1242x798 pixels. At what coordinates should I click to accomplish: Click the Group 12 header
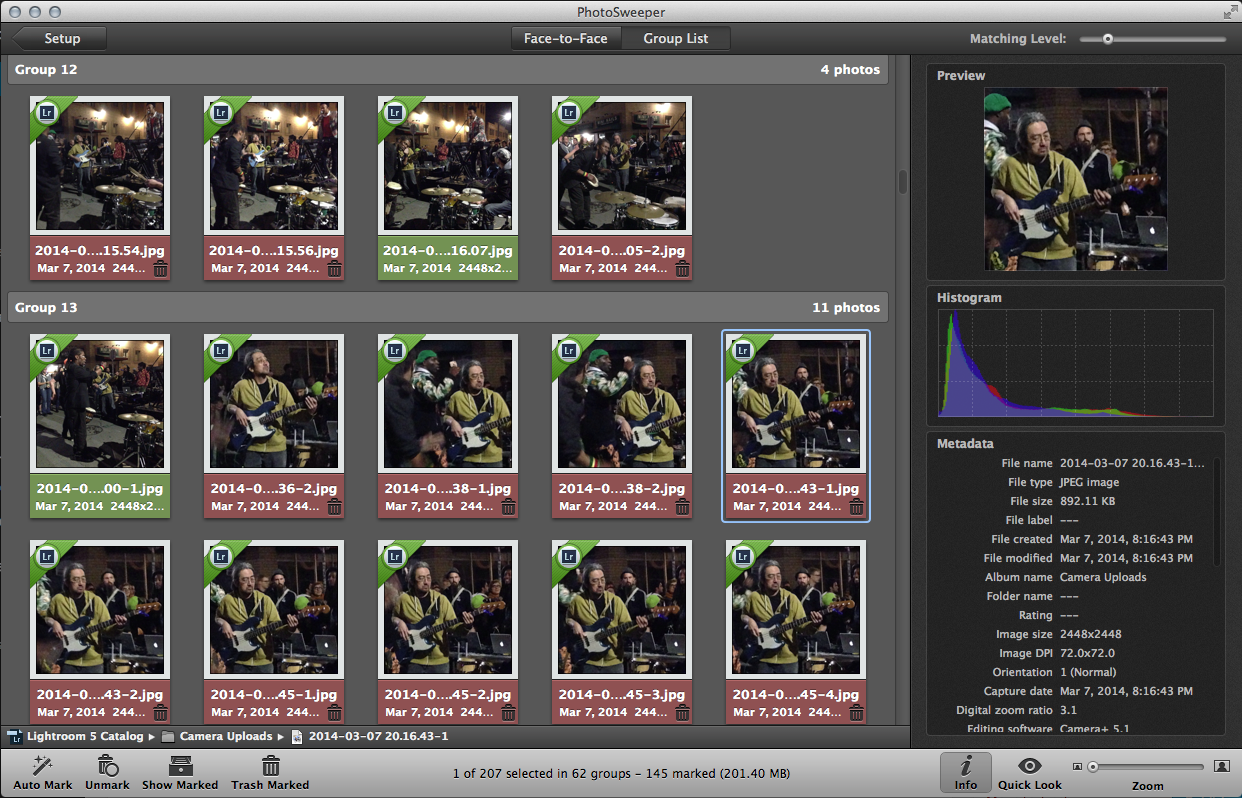pos(448,70)
